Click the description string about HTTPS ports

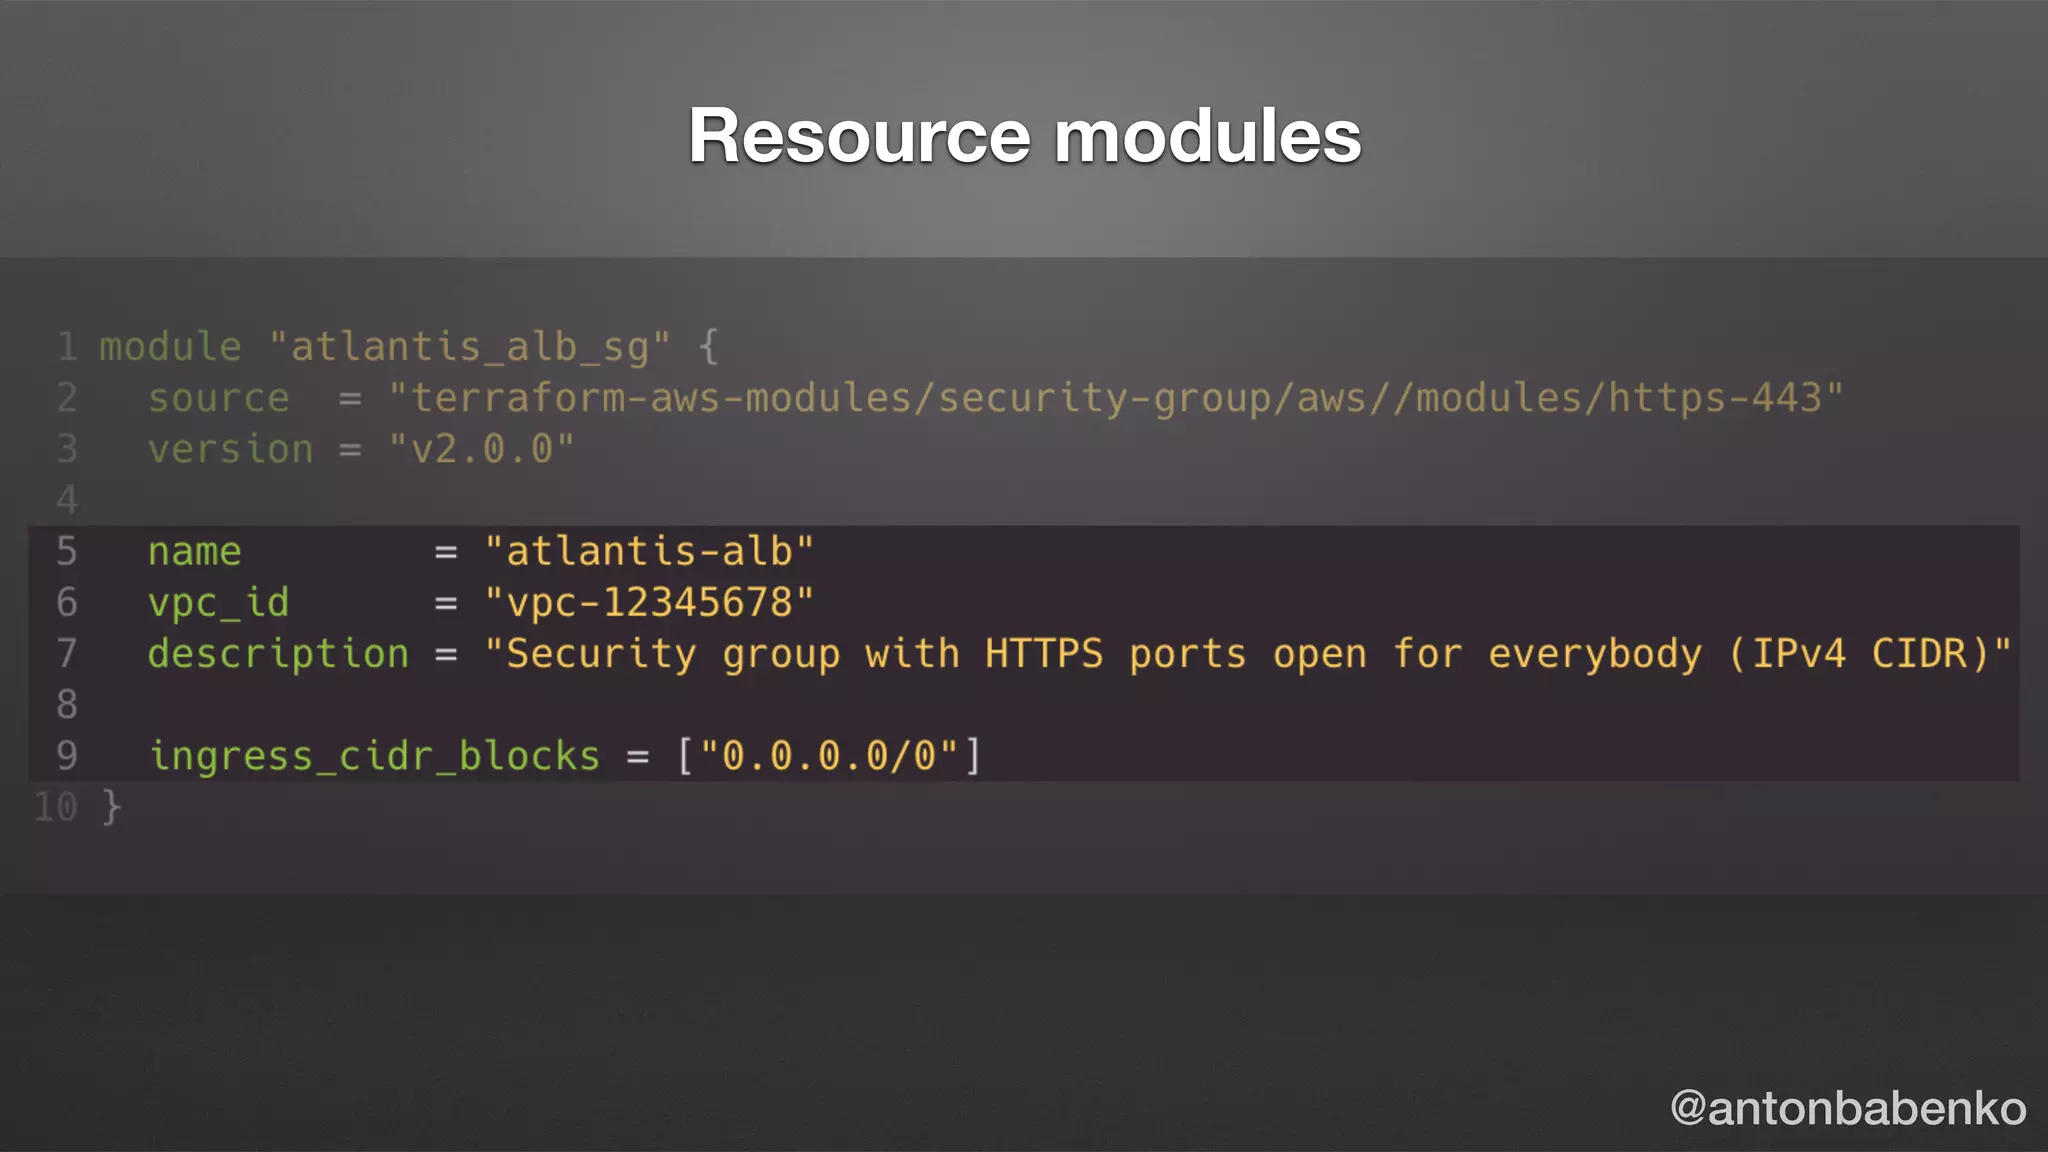(1247, 654)
